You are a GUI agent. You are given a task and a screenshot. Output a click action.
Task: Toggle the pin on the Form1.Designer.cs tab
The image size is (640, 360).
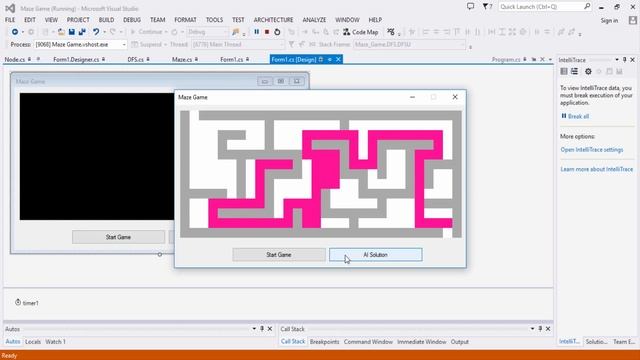tap(104, 60)
